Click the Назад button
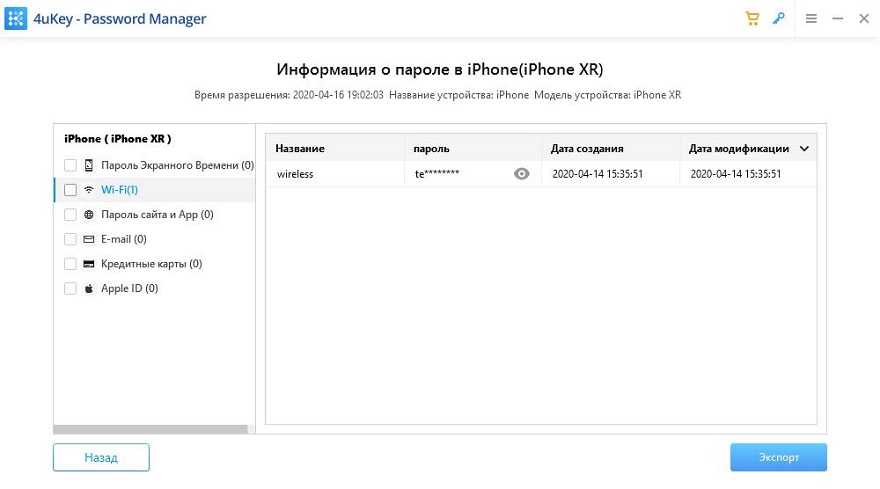This screenshot has height=489, width=880. [x=102, y=458]
